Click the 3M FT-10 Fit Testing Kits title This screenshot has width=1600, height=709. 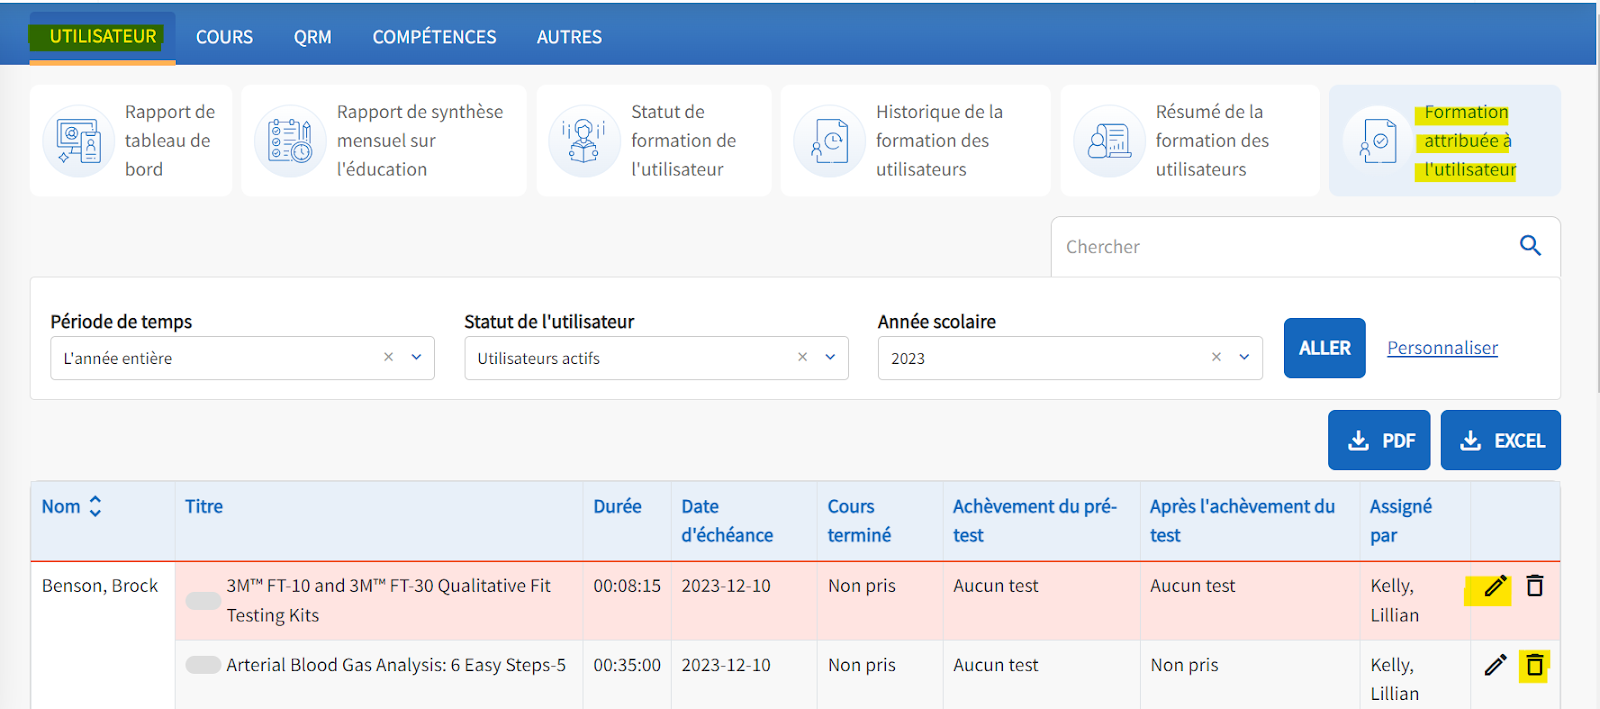click(x=388, y=601)
